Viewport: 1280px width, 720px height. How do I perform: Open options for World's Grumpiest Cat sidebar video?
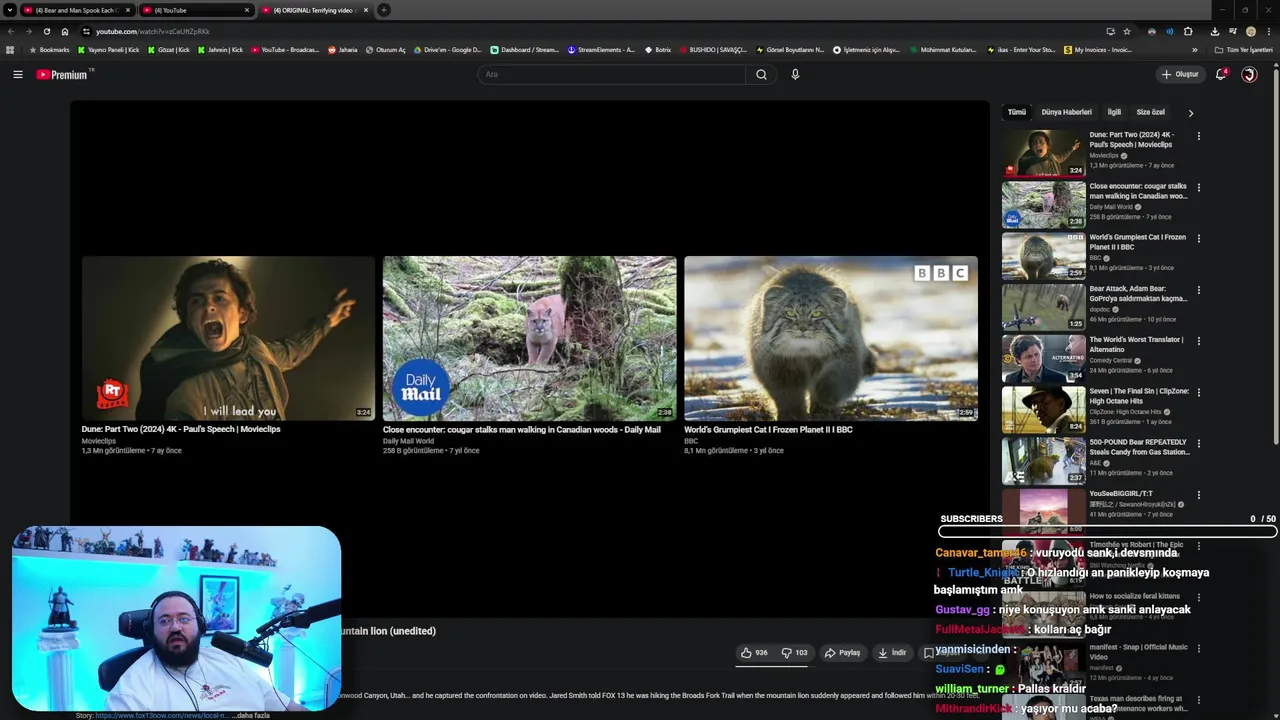click(1199, 239)
